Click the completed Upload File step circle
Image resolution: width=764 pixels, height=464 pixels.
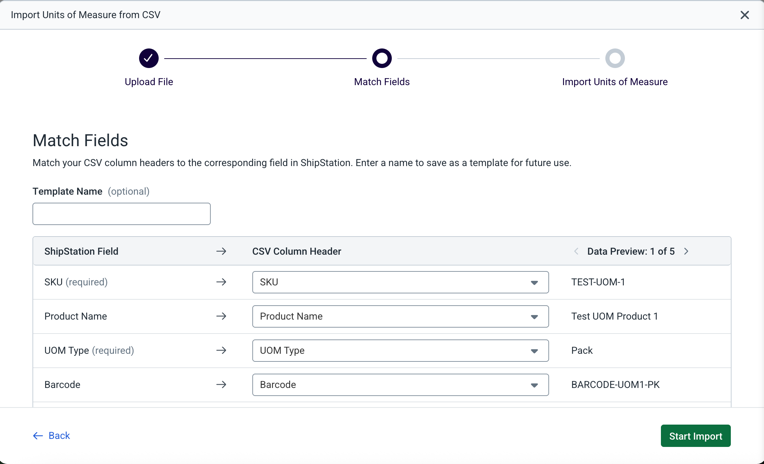tap(149, 58)
